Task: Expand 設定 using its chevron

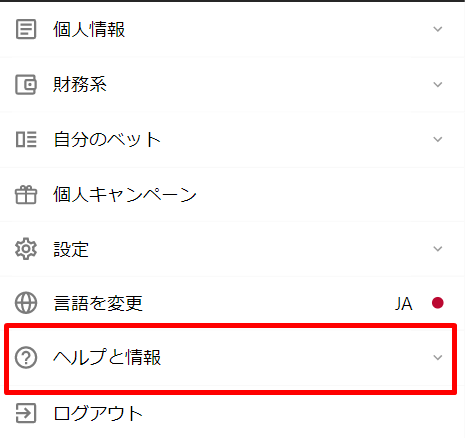Action: (437, 249)
